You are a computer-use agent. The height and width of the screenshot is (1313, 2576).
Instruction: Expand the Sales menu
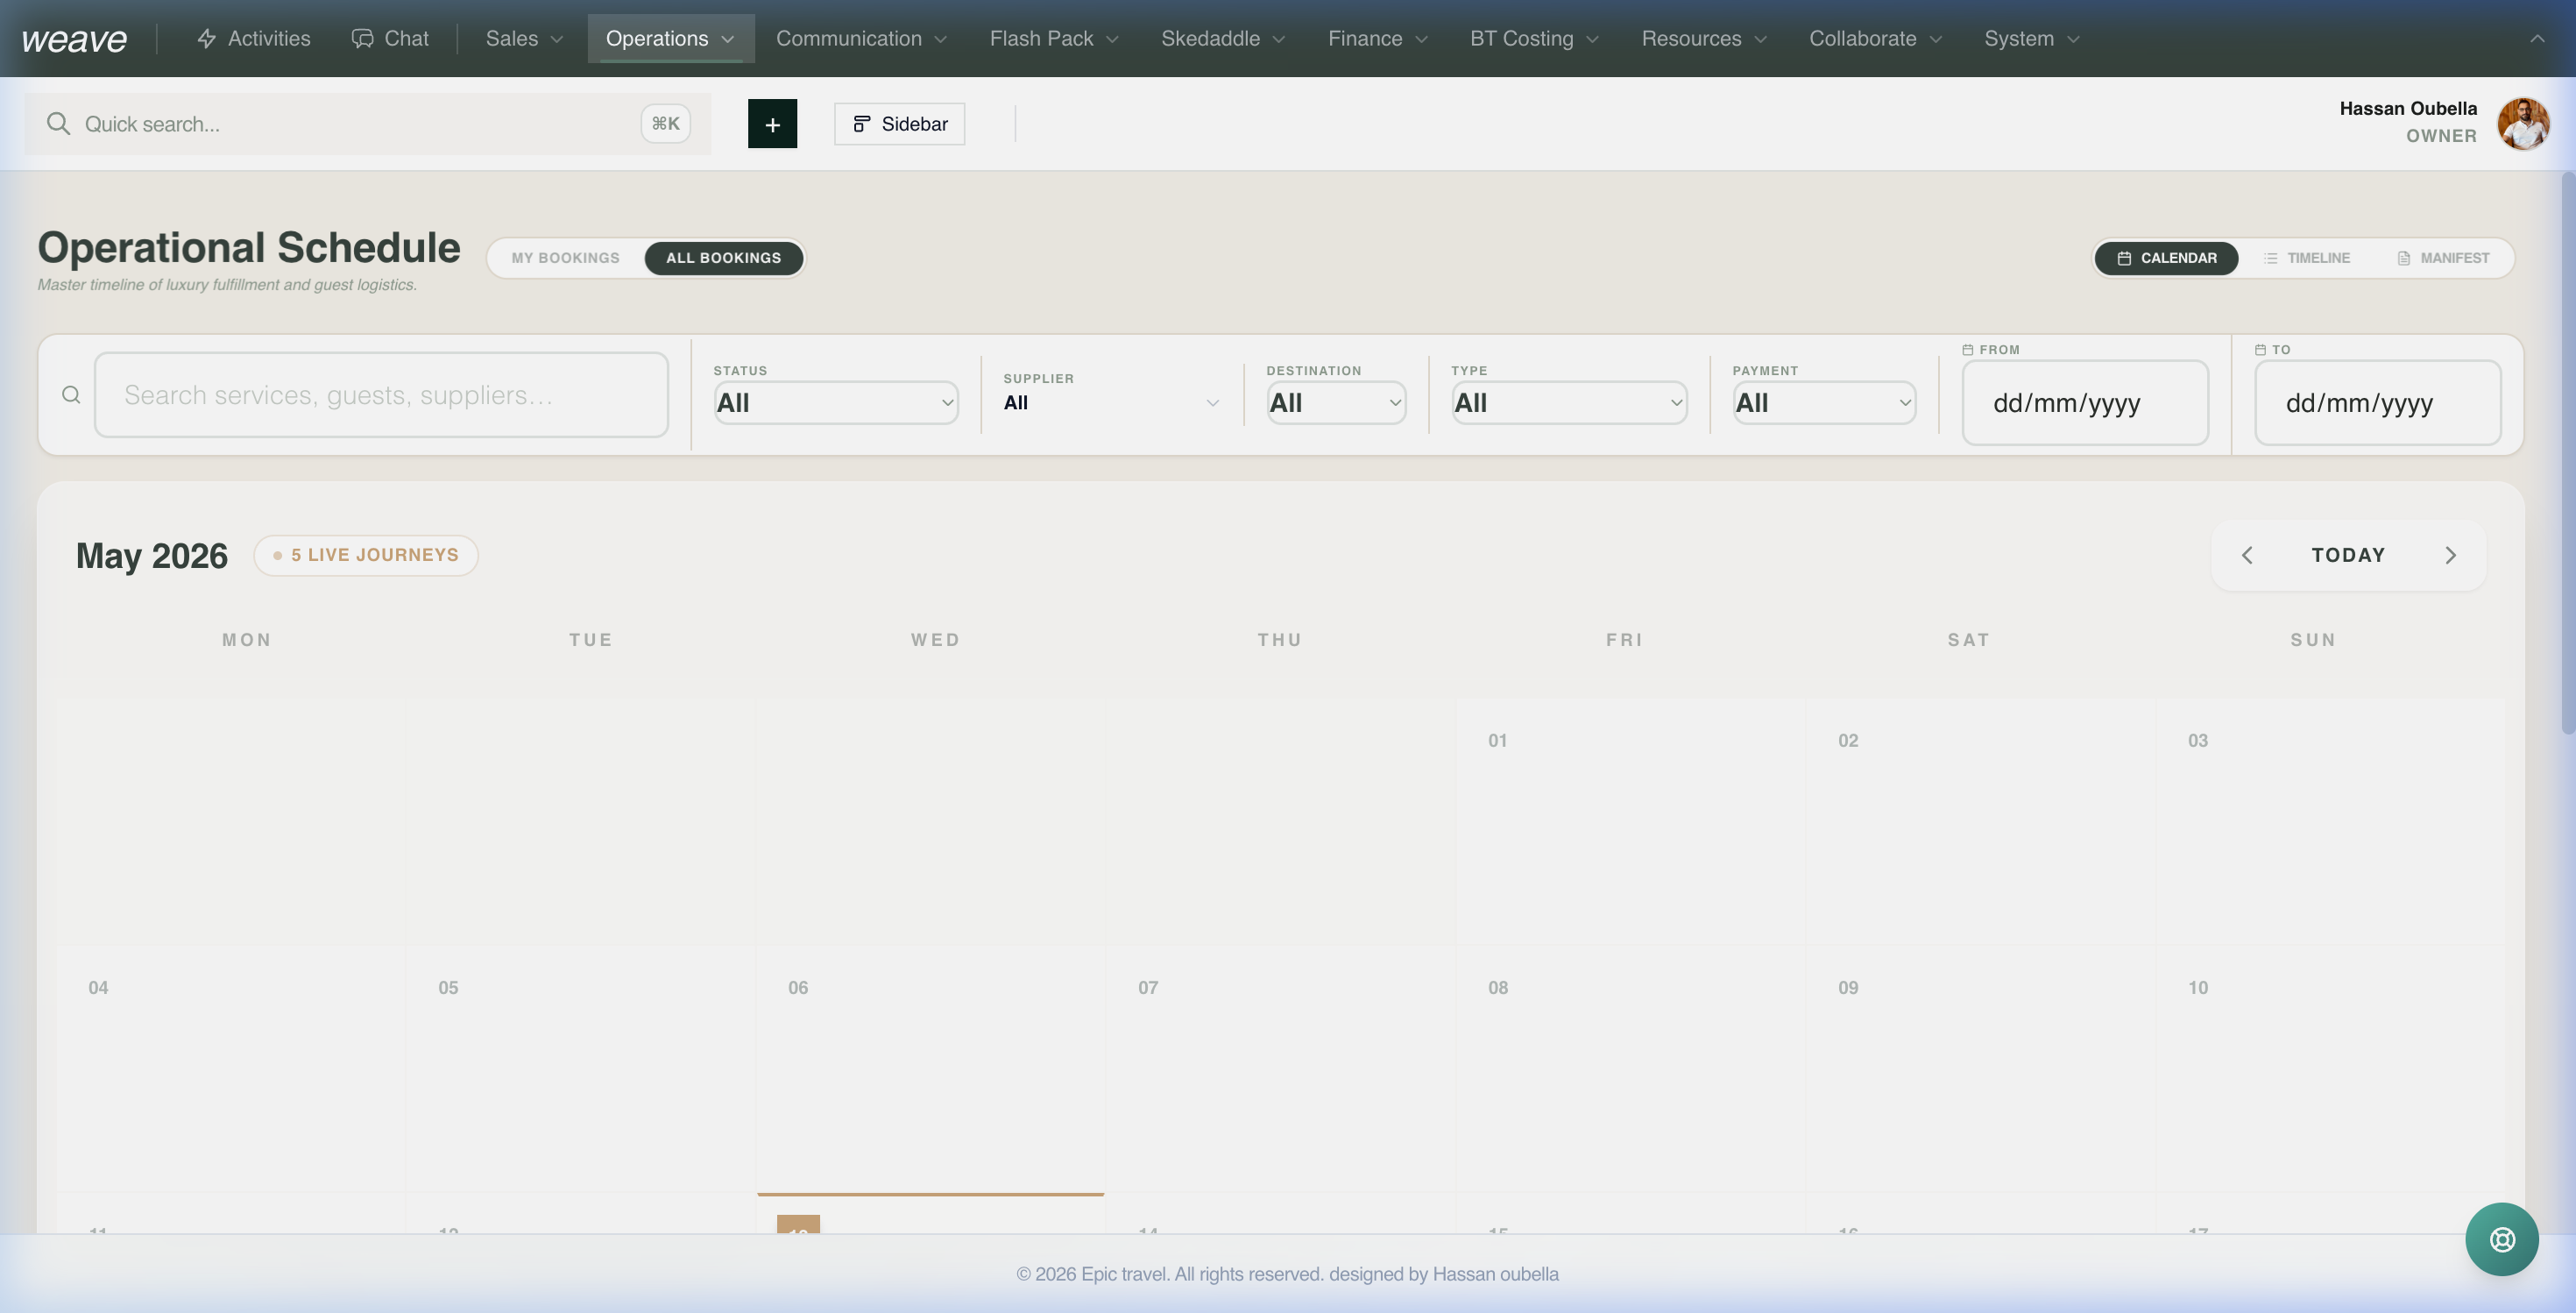524,38
